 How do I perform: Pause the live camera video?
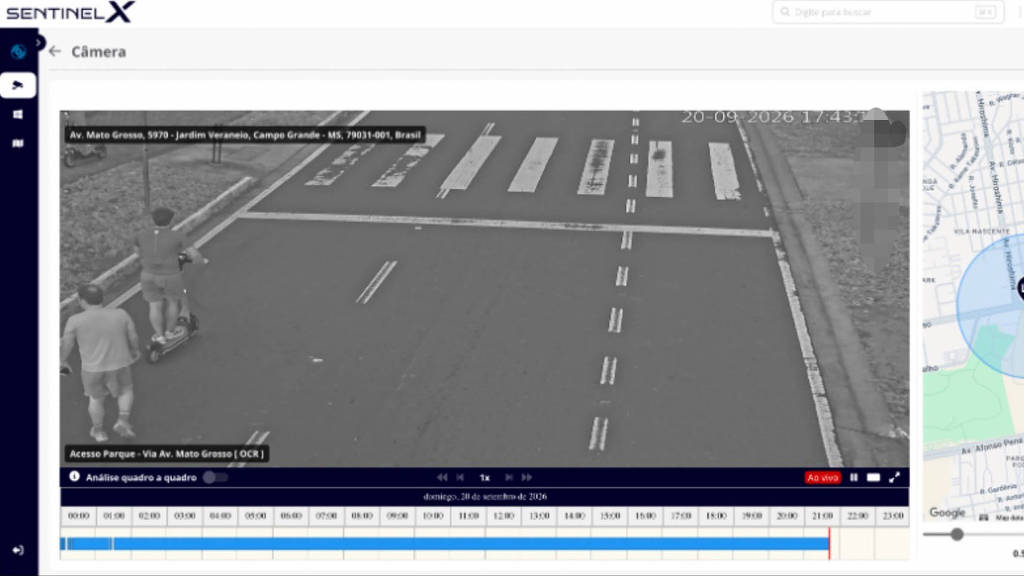point(854,477)
